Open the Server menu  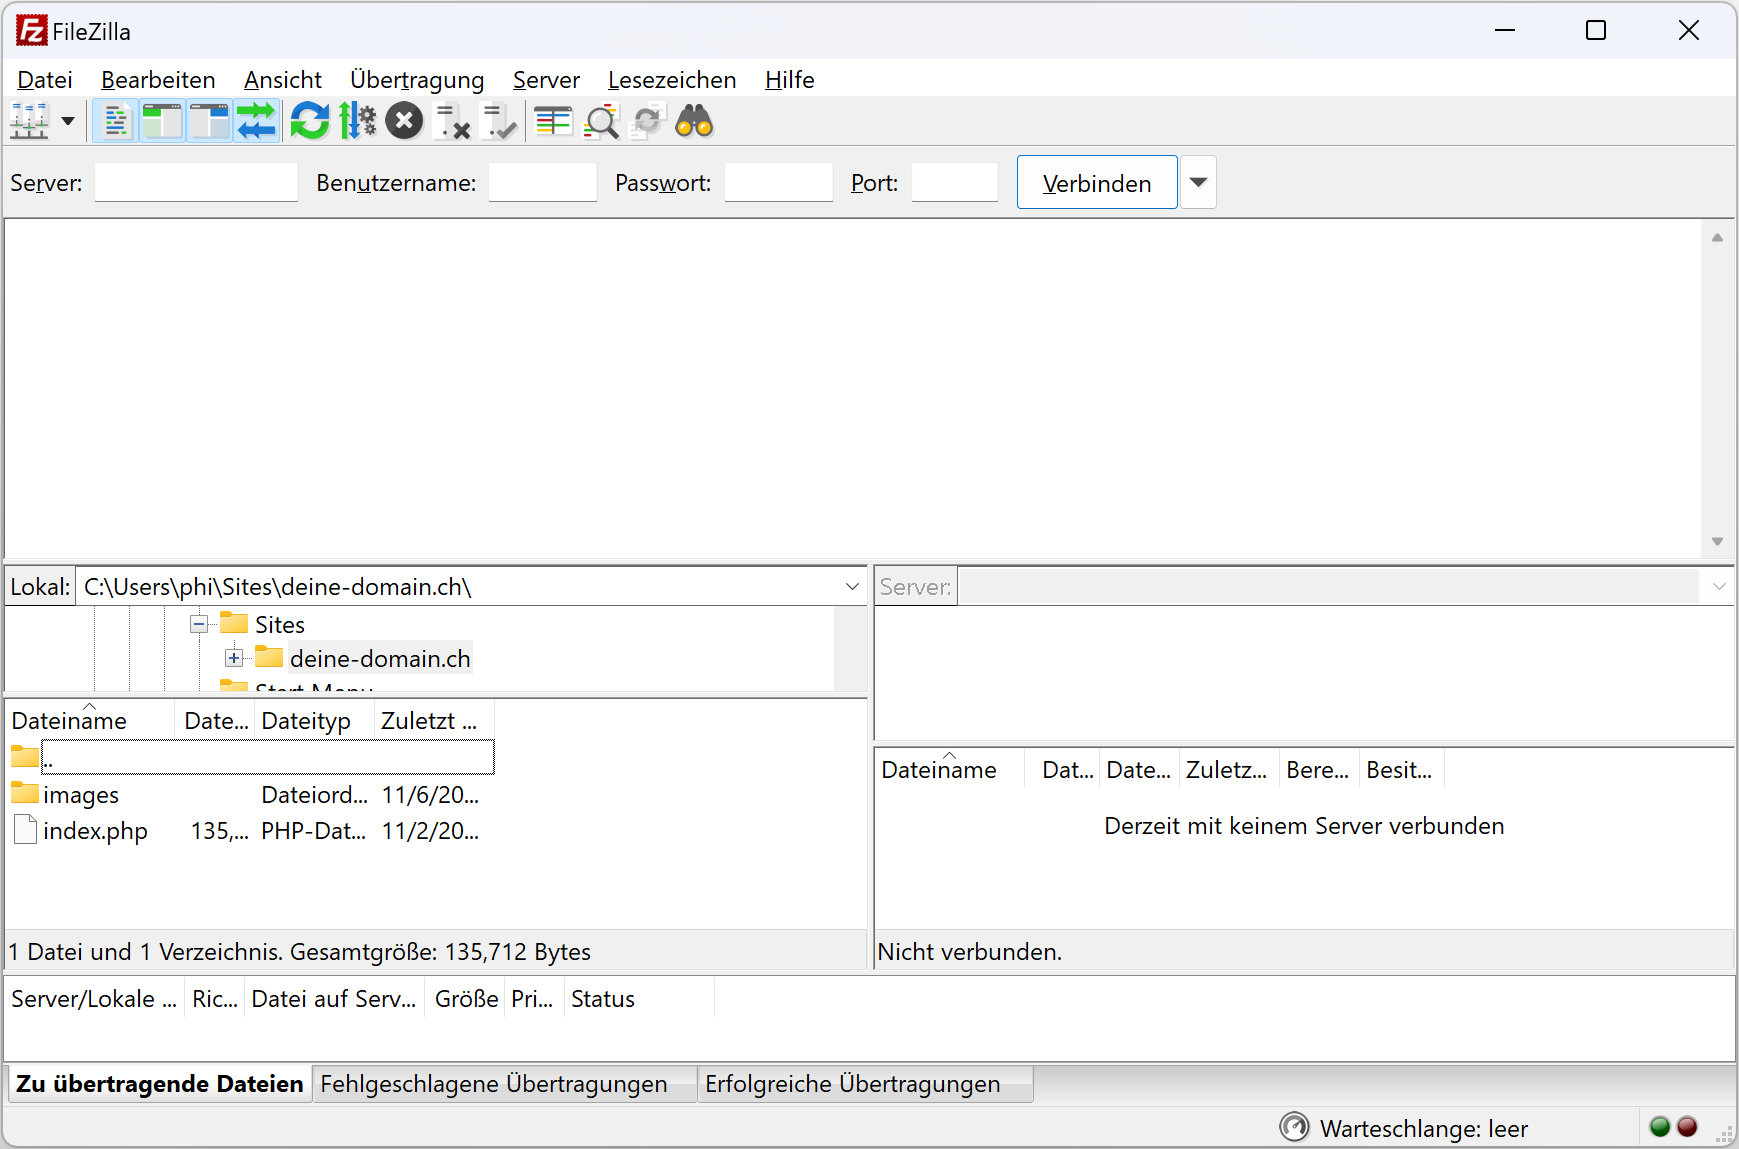point(546,80)
